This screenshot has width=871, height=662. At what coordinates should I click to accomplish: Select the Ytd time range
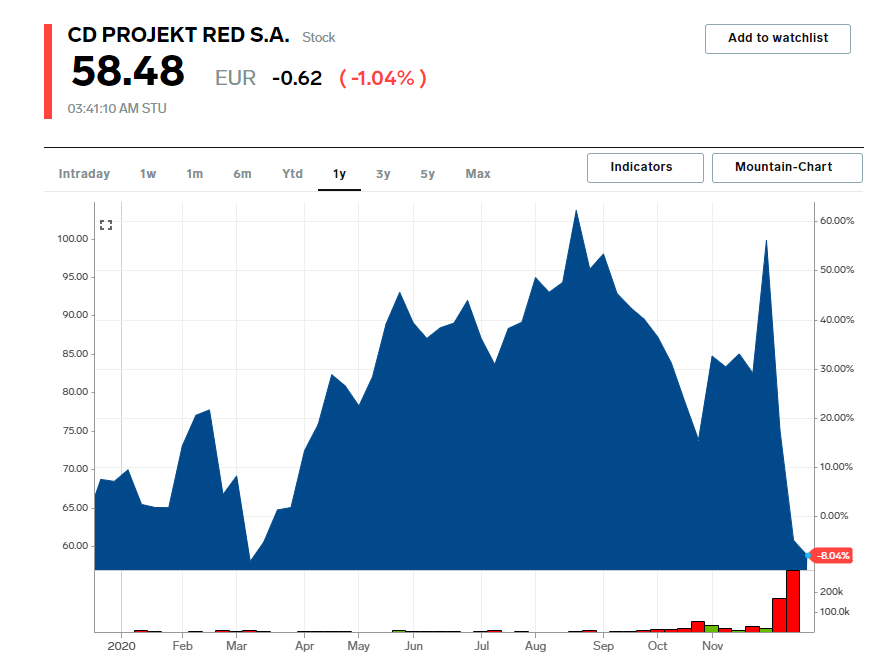pyautogui.click(x=292, y=174)
